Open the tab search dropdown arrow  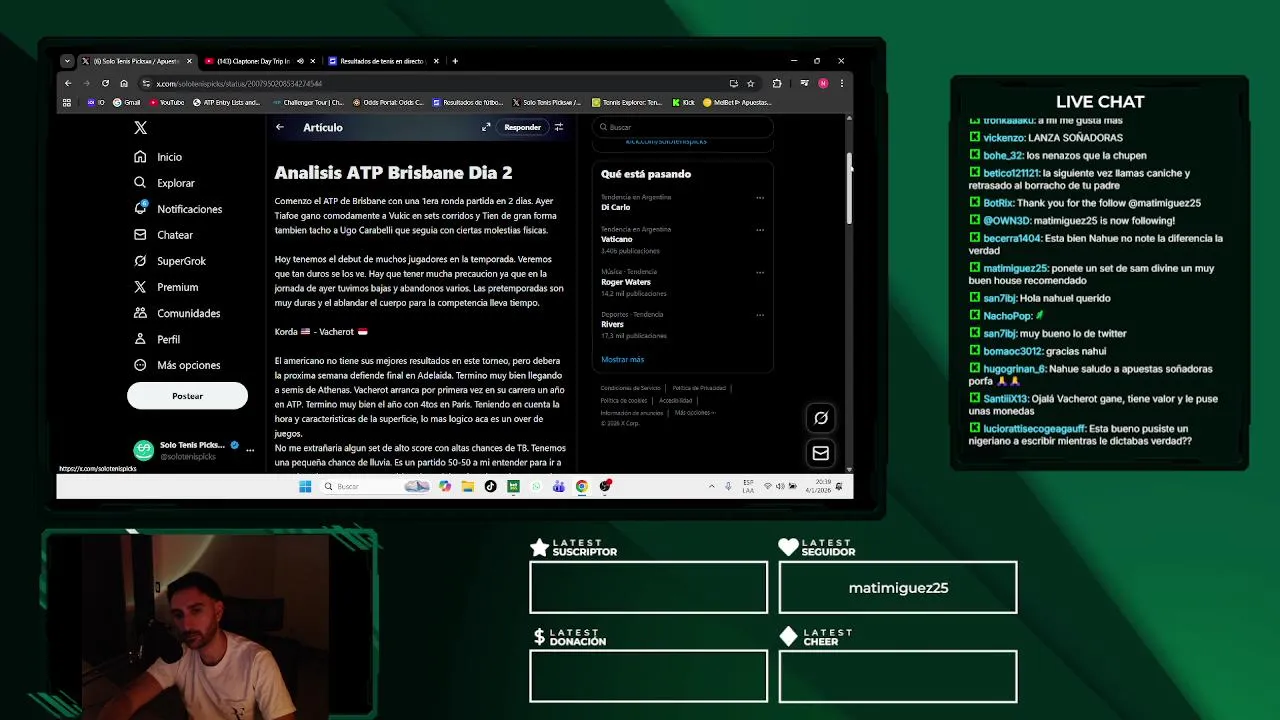[x=67, y=61]
